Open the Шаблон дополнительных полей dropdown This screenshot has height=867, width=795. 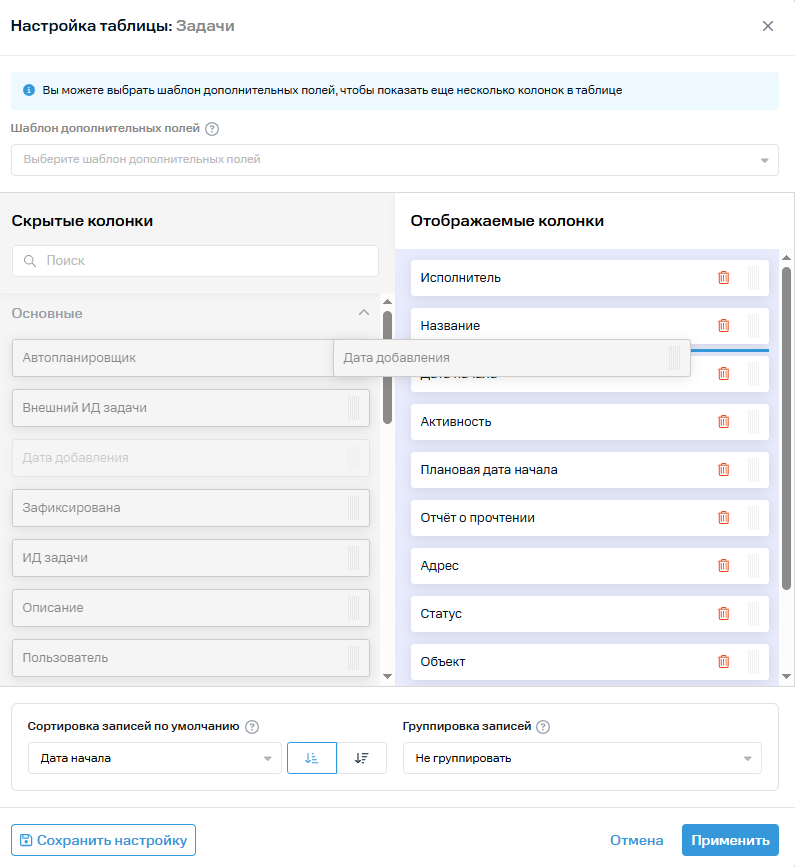click(394, 160)
